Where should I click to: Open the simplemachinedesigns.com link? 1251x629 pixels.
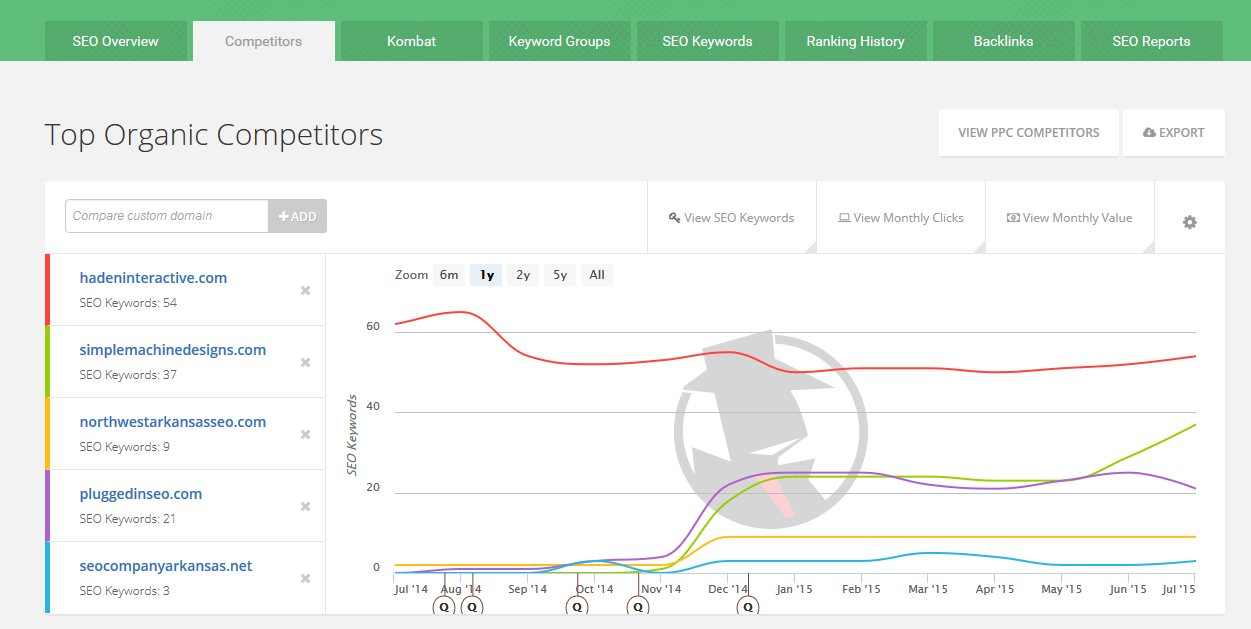173,350
